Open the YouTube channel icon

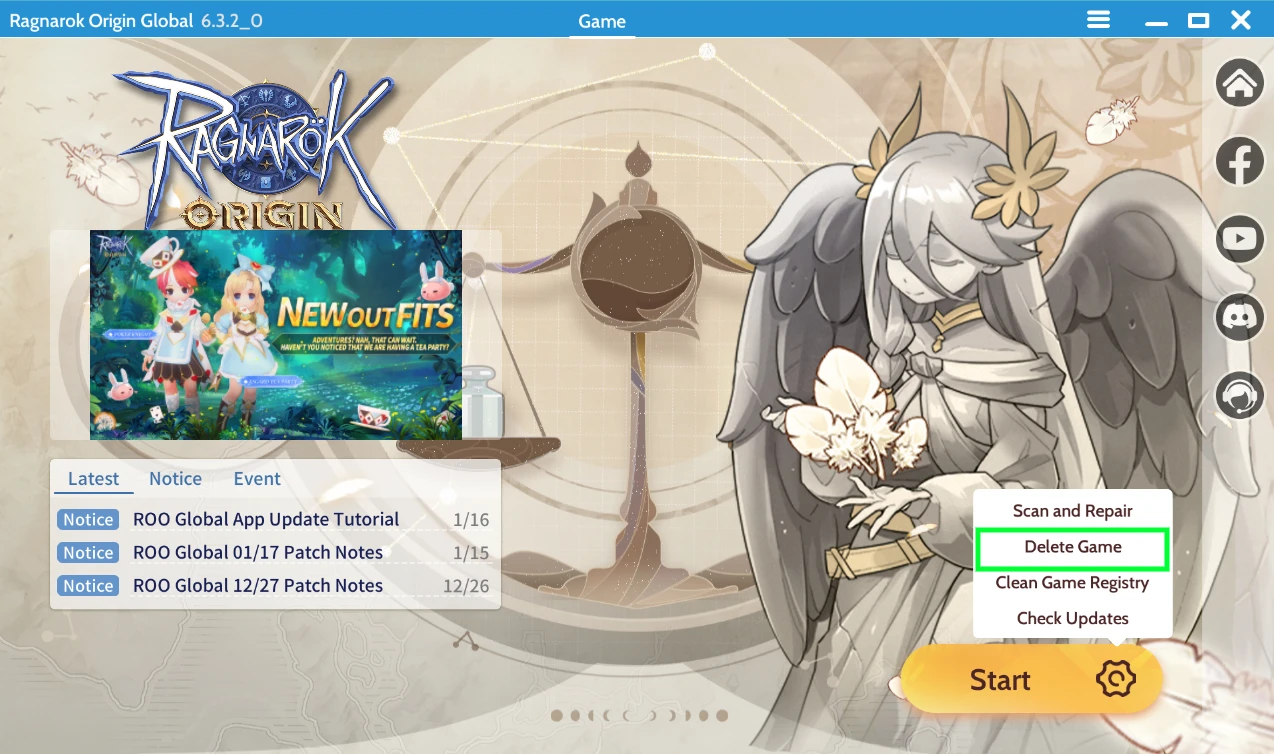point(1240,239)
